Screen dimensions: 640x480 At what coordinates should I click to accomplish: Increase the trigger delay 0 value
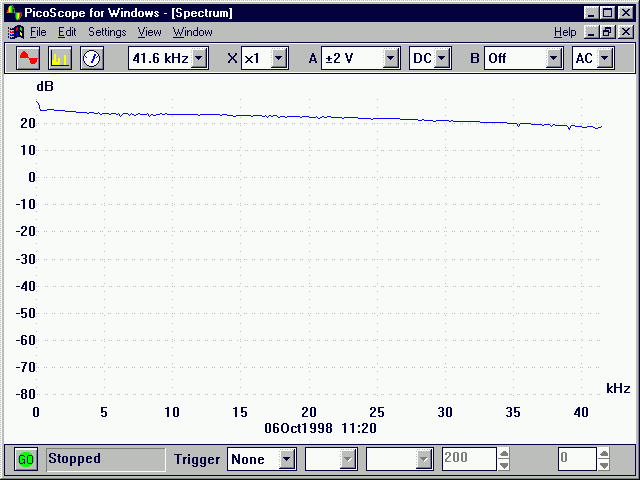point(604,454)
